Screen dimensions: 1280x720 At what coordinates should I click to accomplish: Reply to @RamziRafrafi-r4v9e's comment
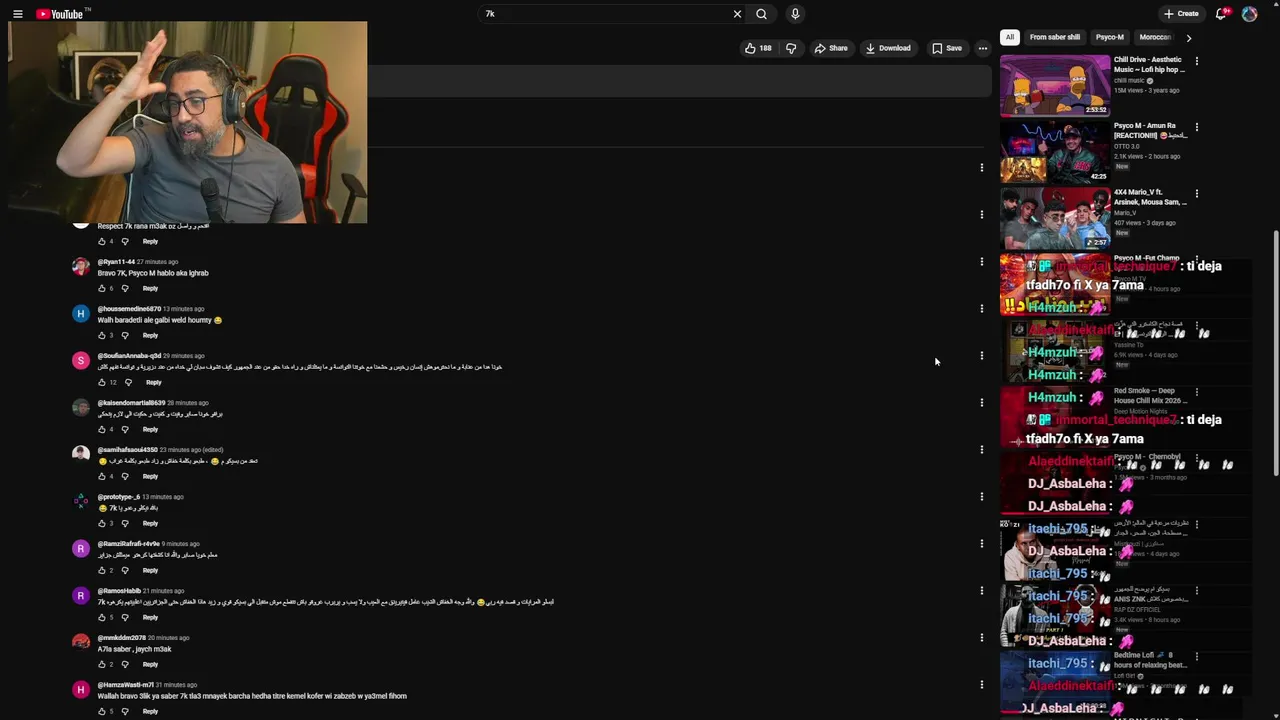(150, 570)
